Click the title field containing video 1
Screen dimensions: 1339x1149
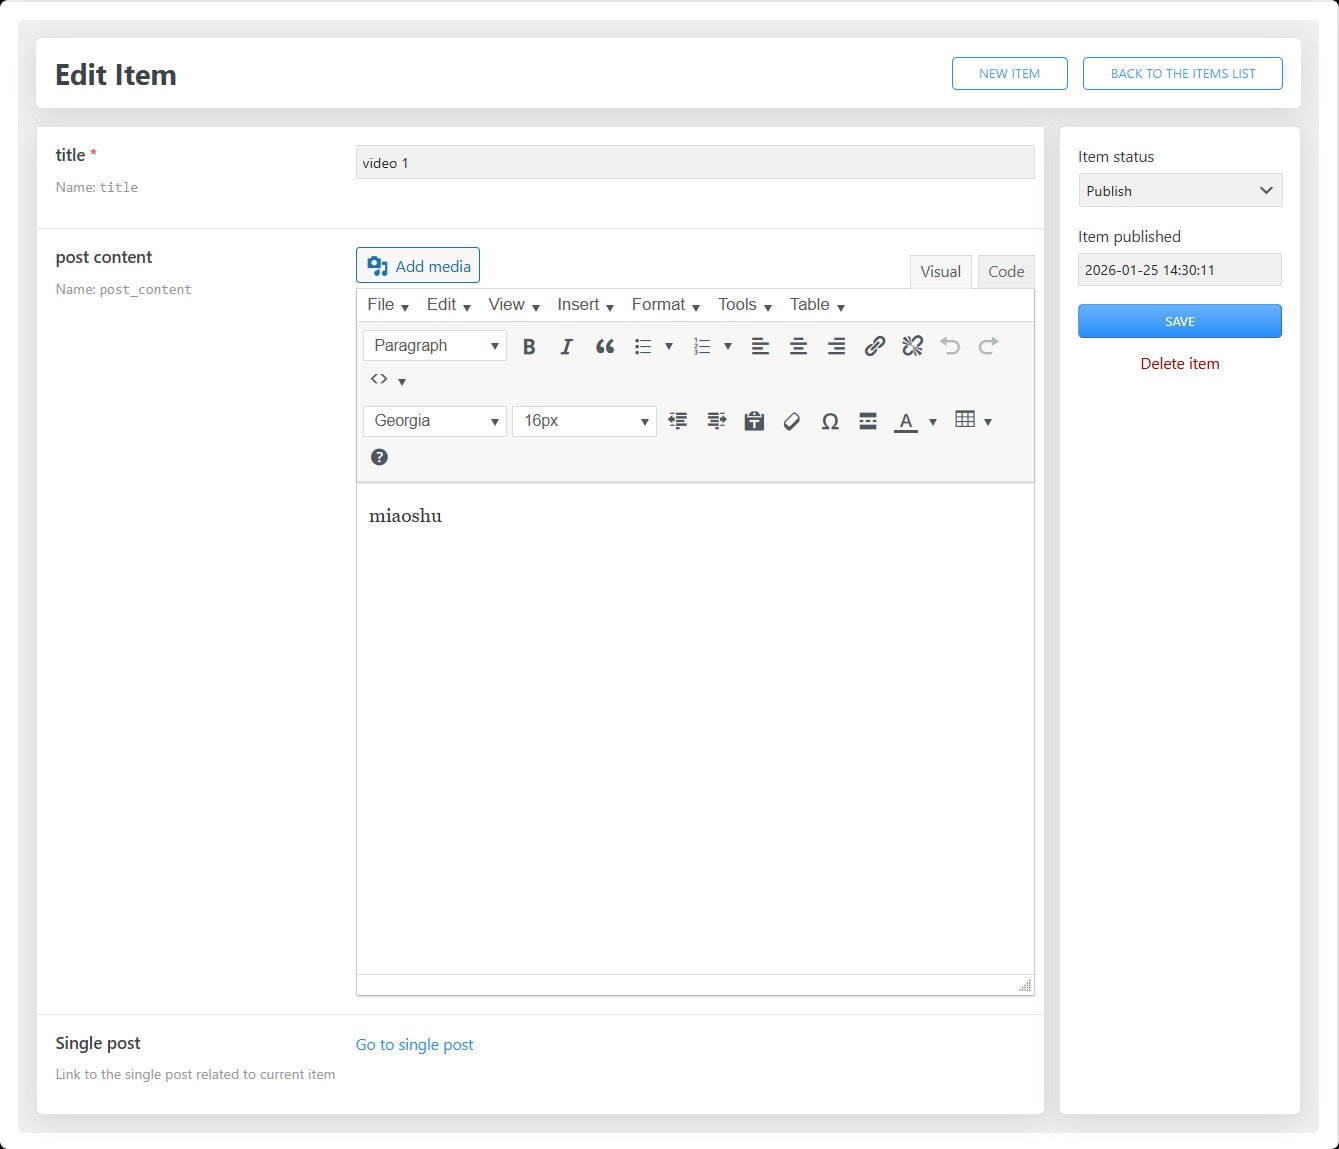point(695,163)
